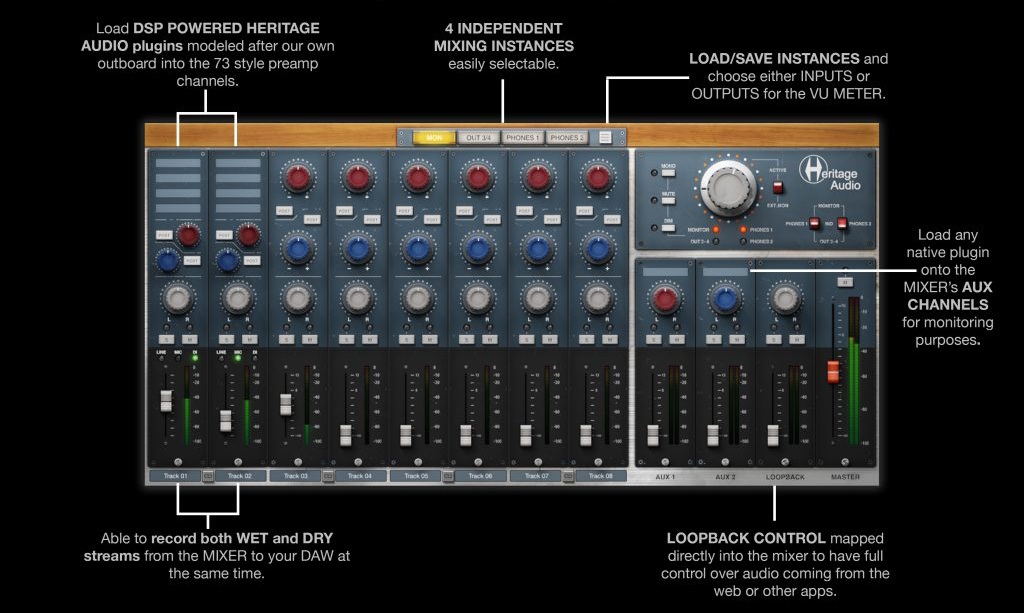Click the blue knob on AUX 2 channel
The image size is (1024, 613).
[725, 298]
